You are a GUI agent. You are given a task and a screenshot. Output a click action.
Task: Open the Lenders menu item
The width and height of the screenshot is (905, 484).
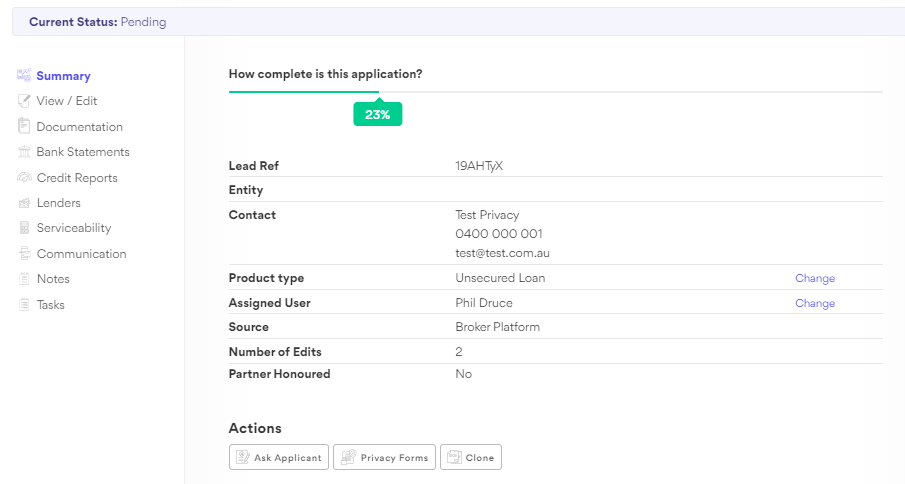(x=58, y=203)
